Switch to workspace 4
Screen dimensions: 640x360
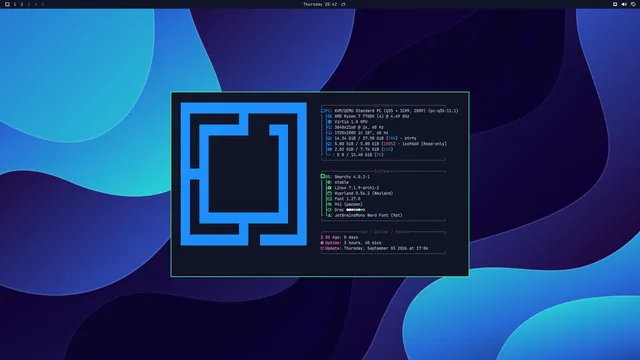(36, 4)
